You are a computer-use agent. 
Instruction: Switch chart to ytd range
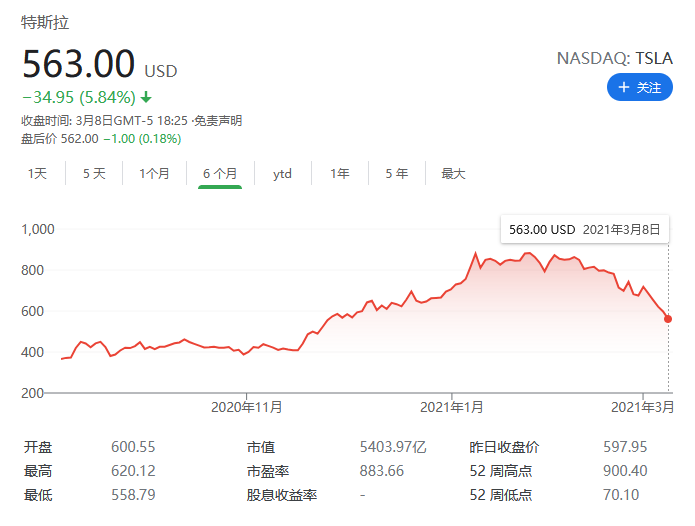[x=282, y=173]
